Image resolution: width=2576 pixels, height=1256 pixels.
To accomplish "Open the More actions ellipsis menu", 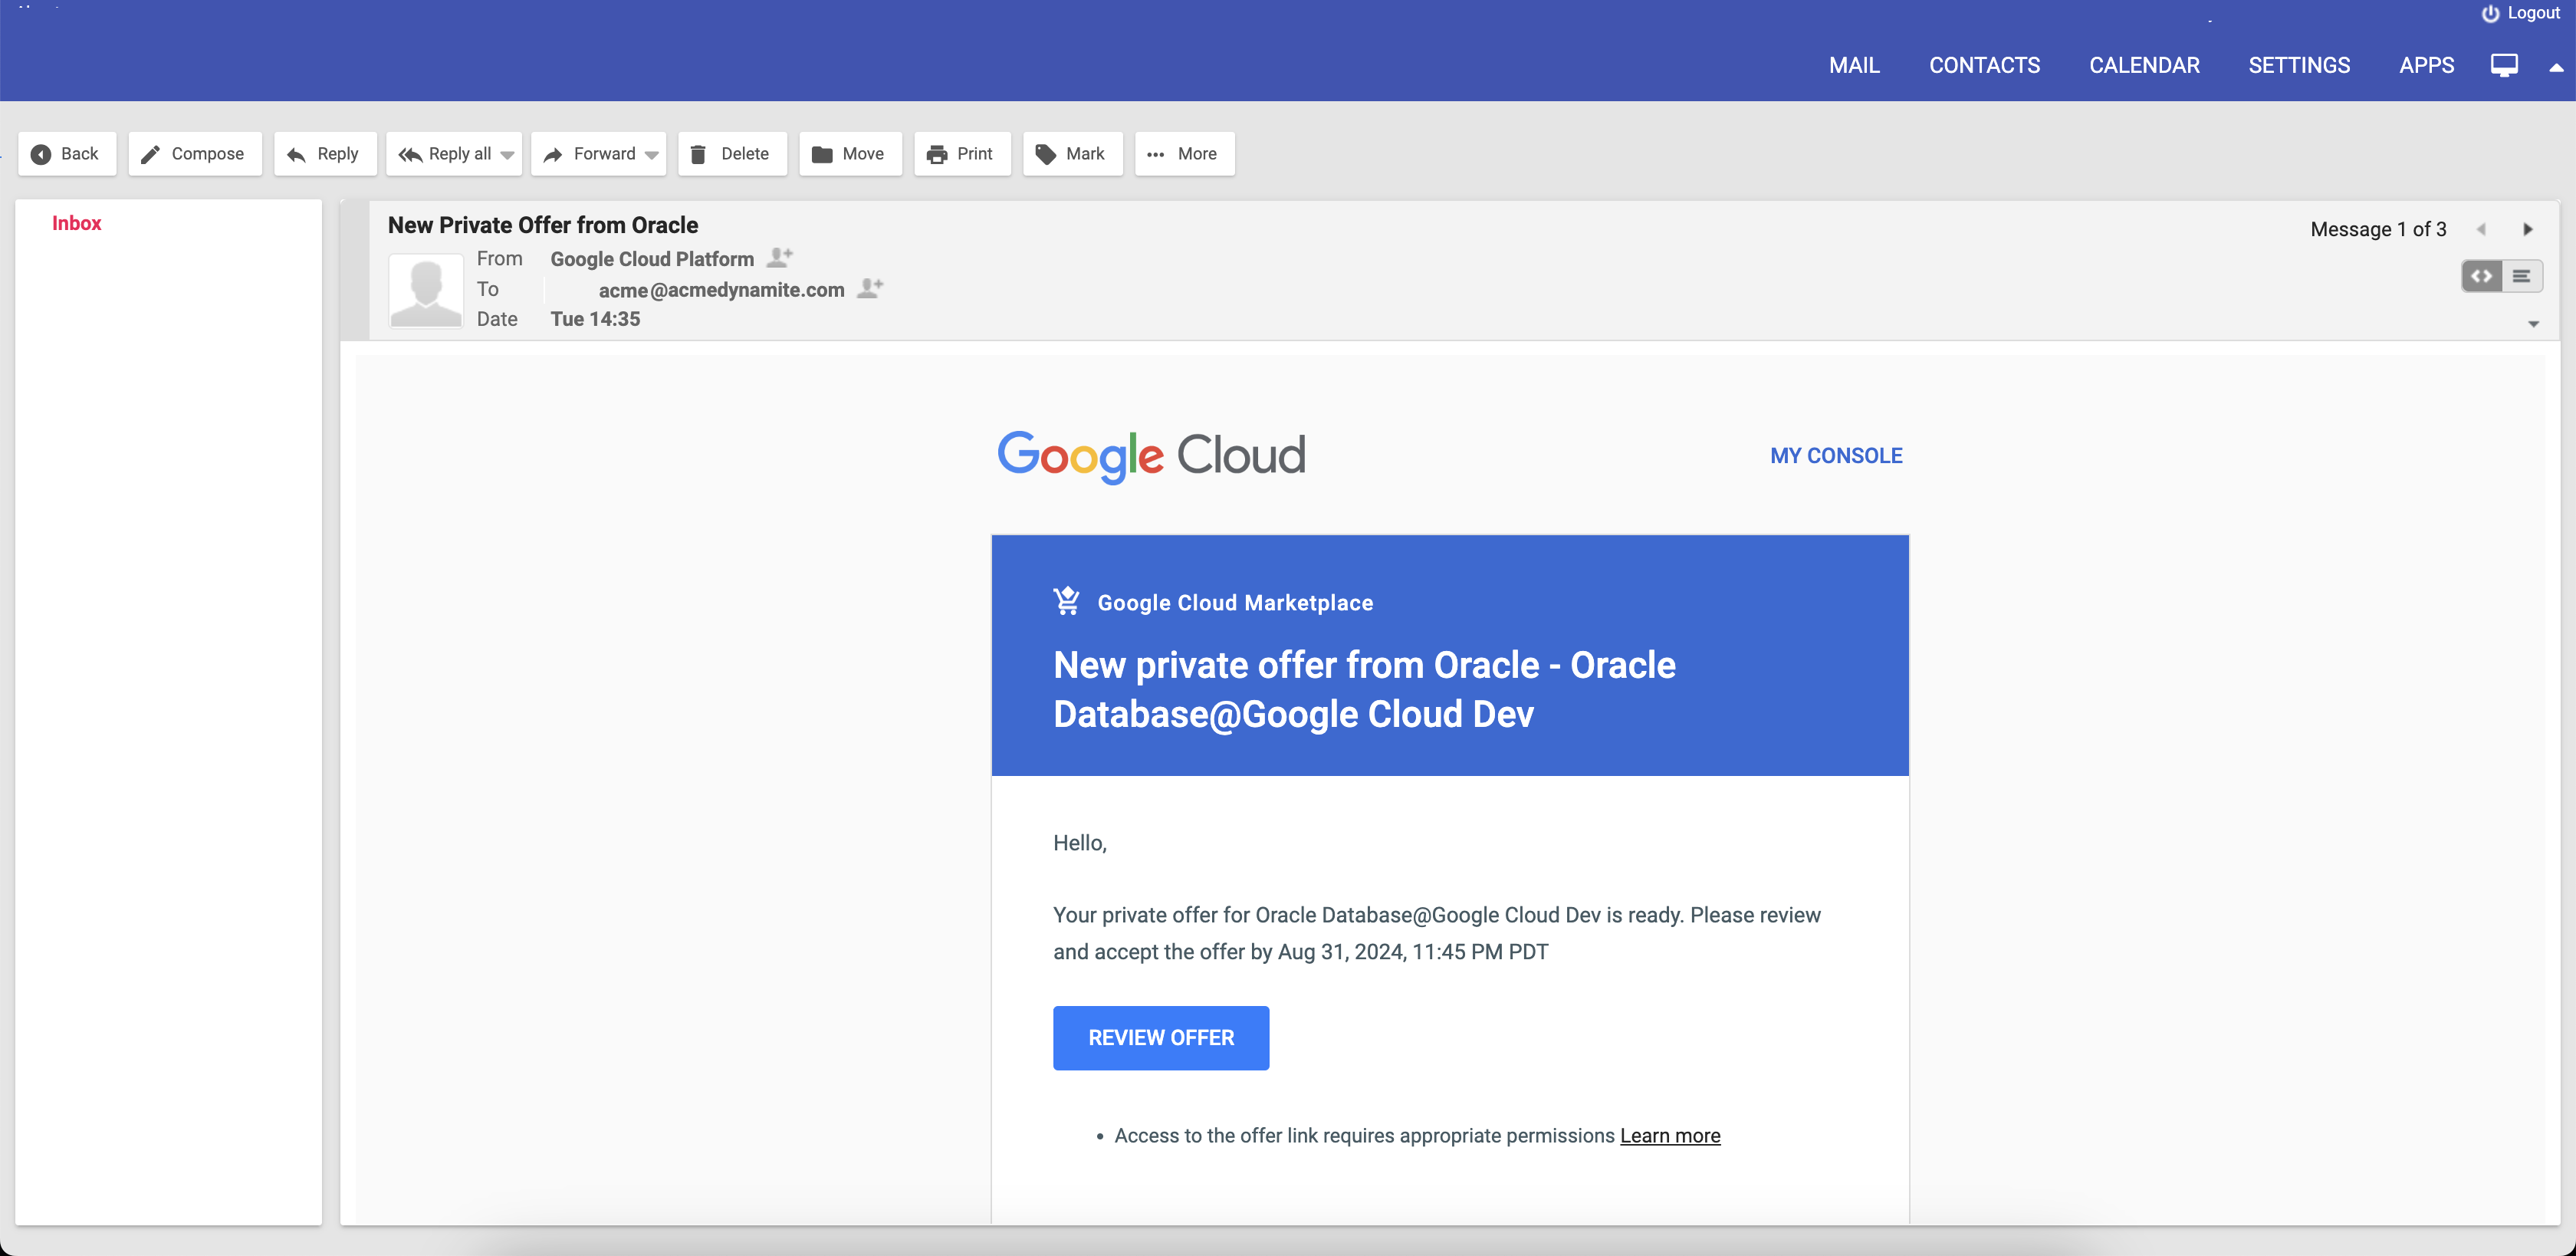I will 1157,154.
